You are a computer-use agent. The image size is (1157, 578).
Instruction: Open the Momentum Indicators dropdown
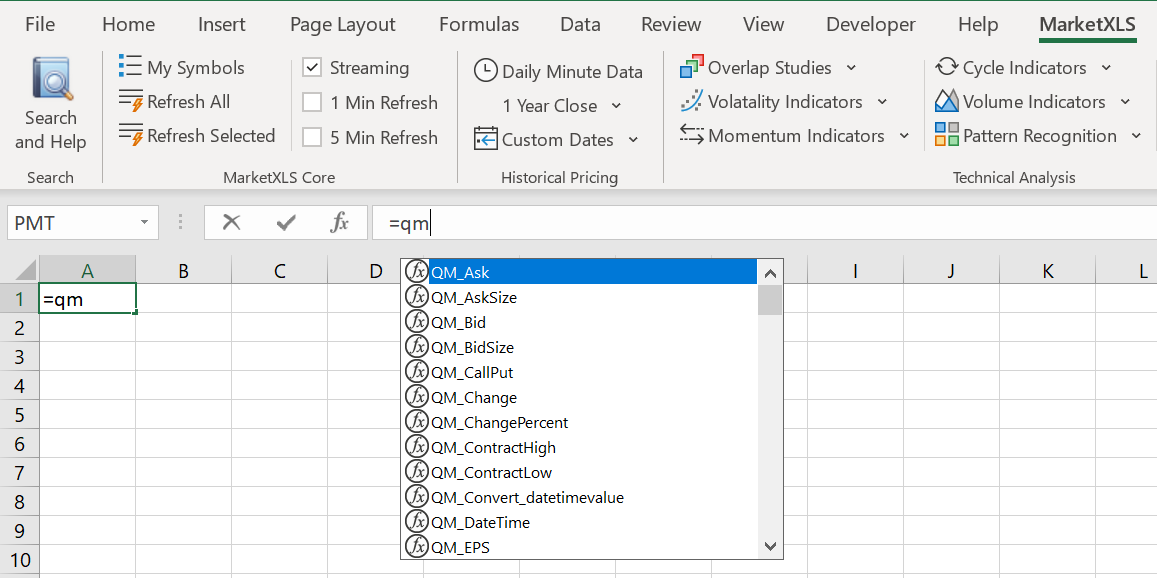pos(905,135)
